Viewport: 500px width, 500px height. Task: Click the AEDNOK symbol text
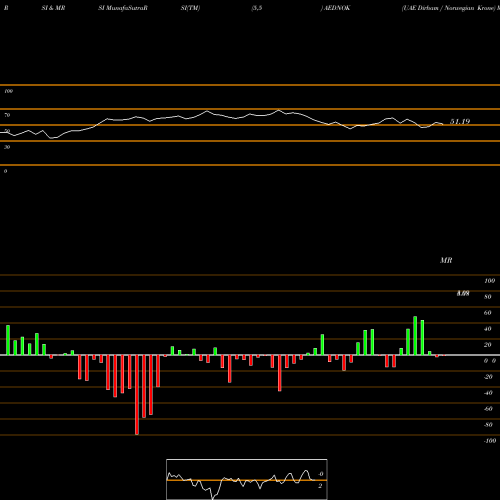point(337,8)
